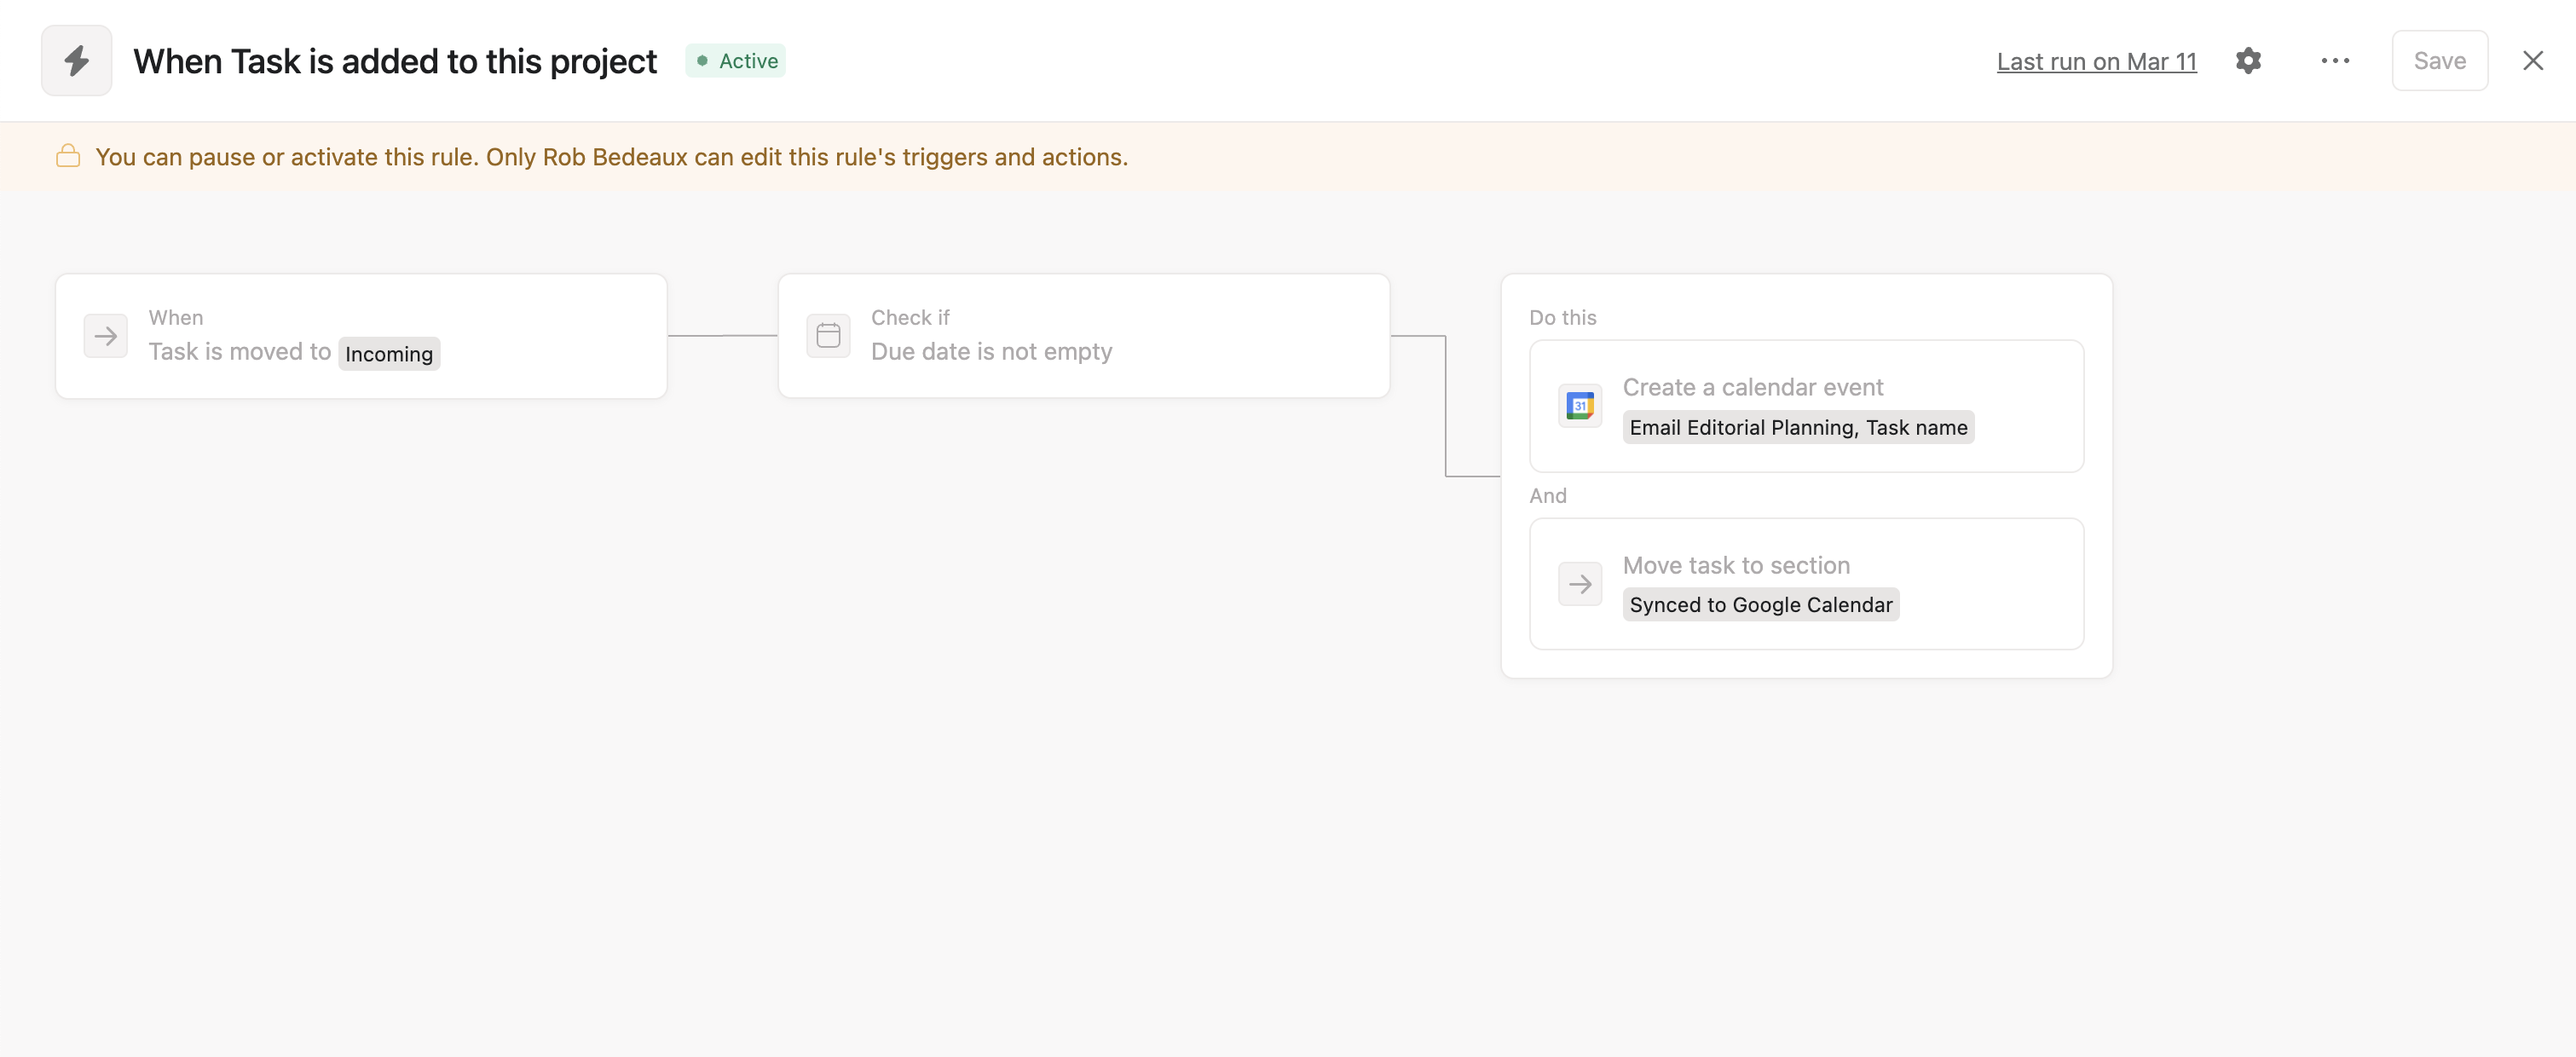Close the rule editor with X
2576x1057 pixels.
2532,61
